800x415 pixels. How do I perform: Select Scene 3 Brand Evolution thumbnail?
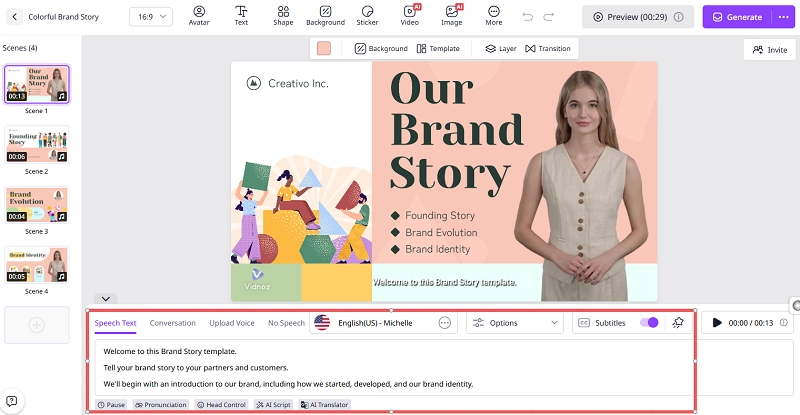37,205
